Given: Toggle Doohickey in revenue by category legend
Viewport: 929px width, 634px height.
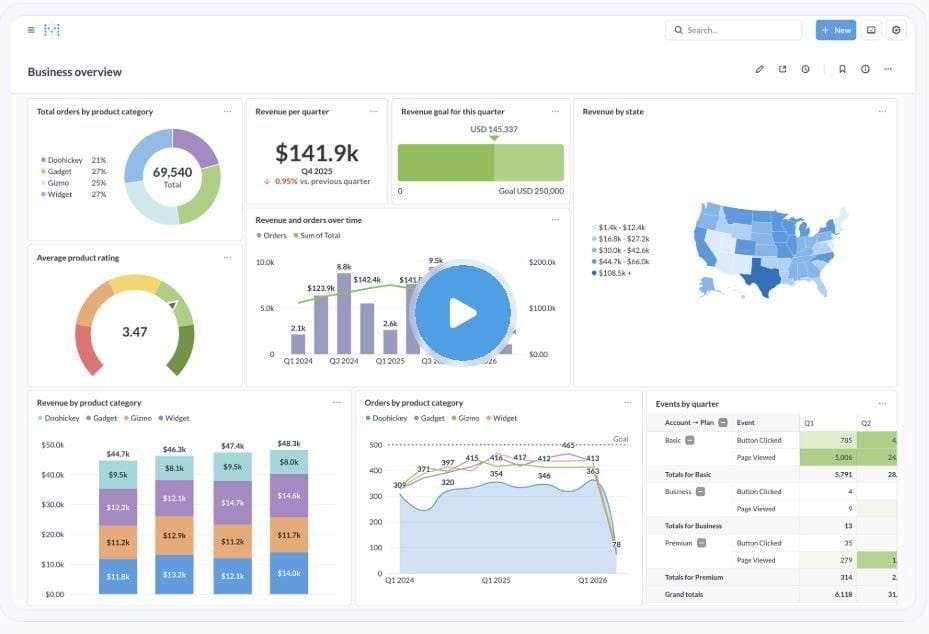Looking at the screenshot, I should (59, 418).
